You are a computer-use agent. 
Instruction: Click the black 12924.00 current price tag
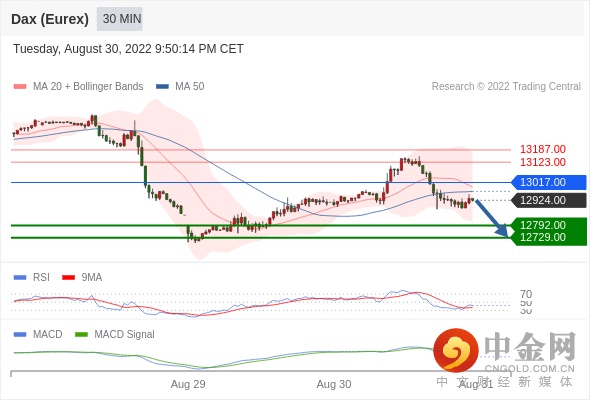tap(549, 200)
